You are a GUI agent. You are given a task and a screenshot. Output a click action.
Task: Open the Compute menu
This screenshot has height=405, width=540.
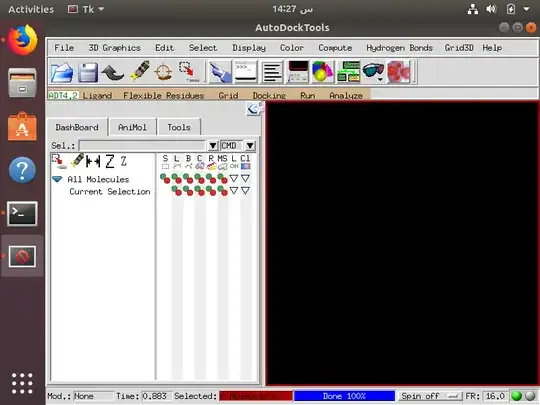[x=335, y=48]
